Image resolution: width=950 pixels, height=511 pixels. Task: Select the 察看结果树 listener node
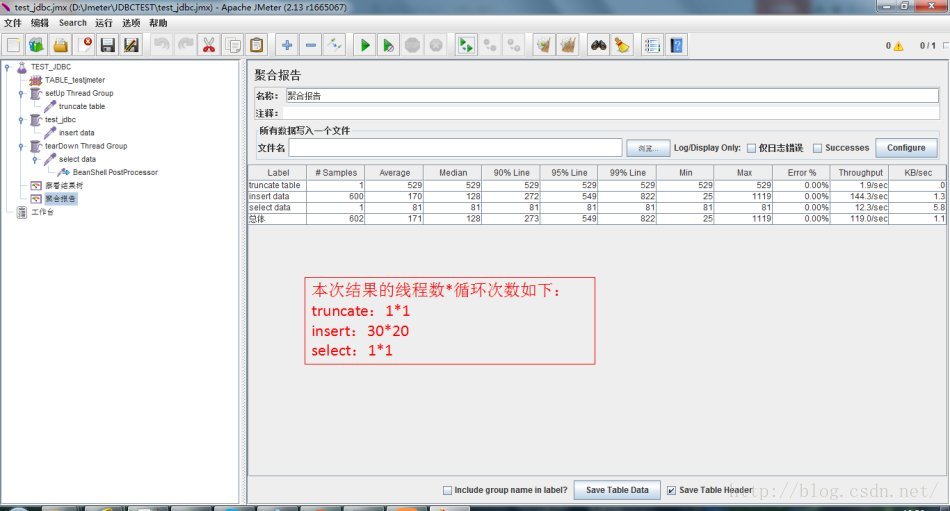[x=64, y=185]
